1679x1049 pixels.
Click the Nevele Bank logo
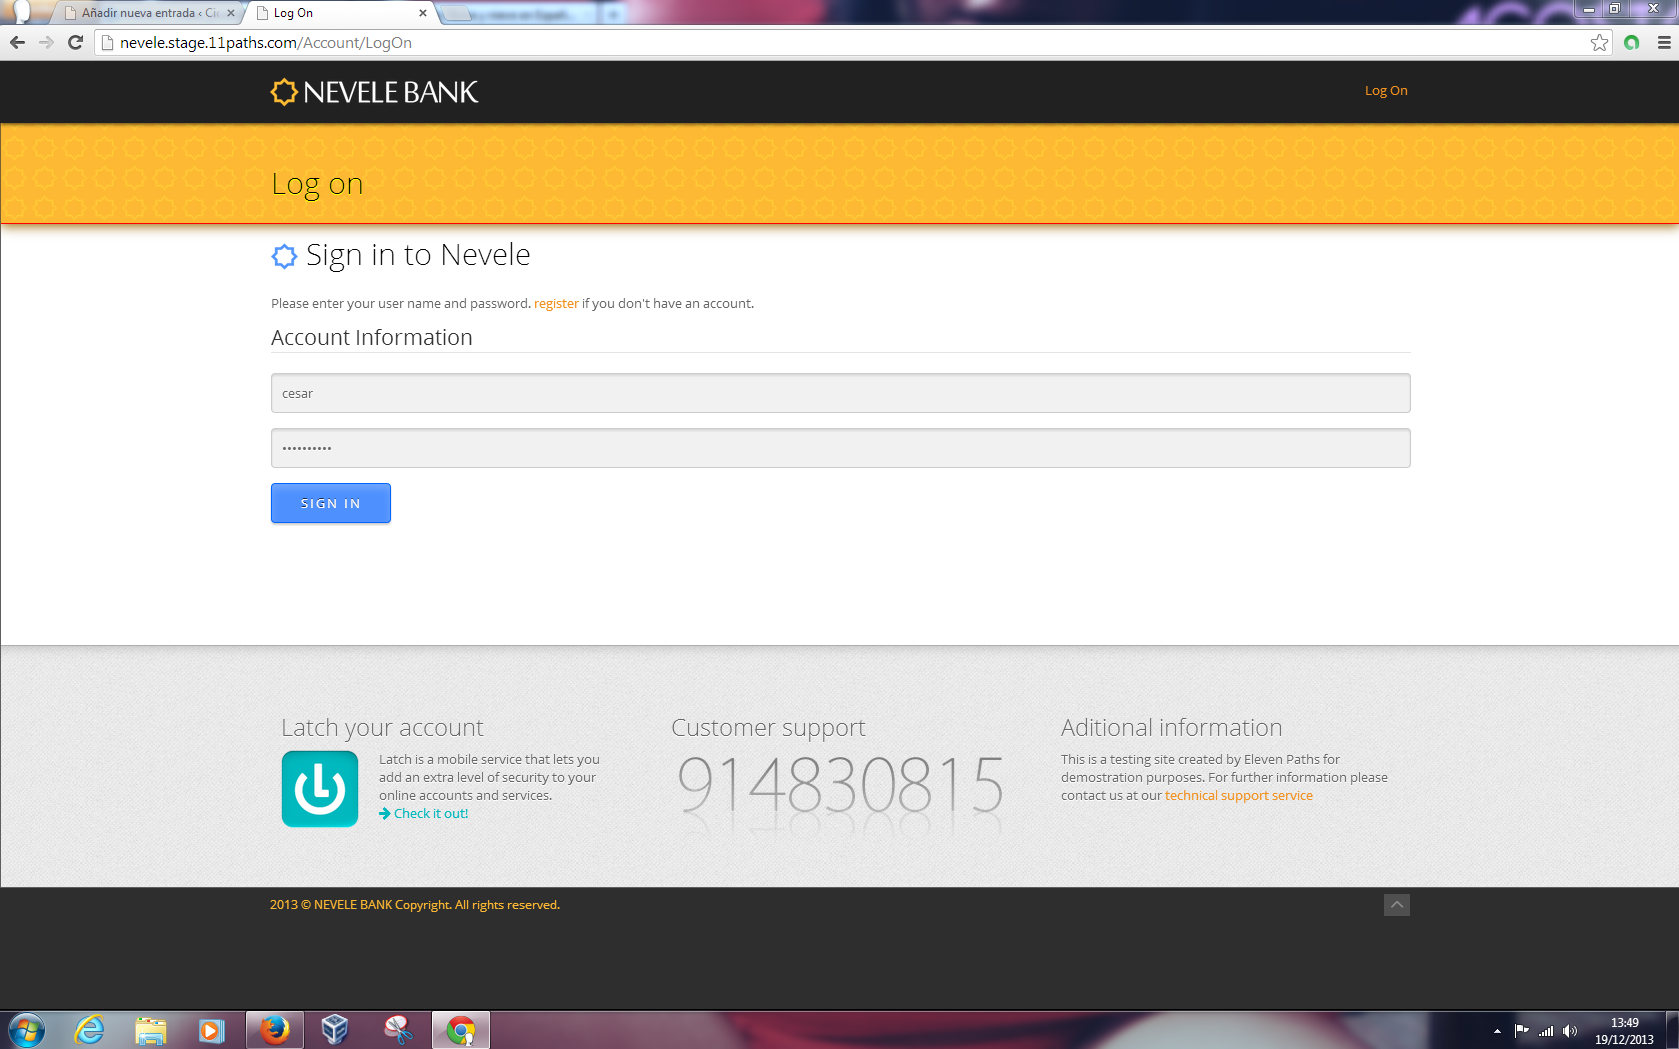point(374,92)
